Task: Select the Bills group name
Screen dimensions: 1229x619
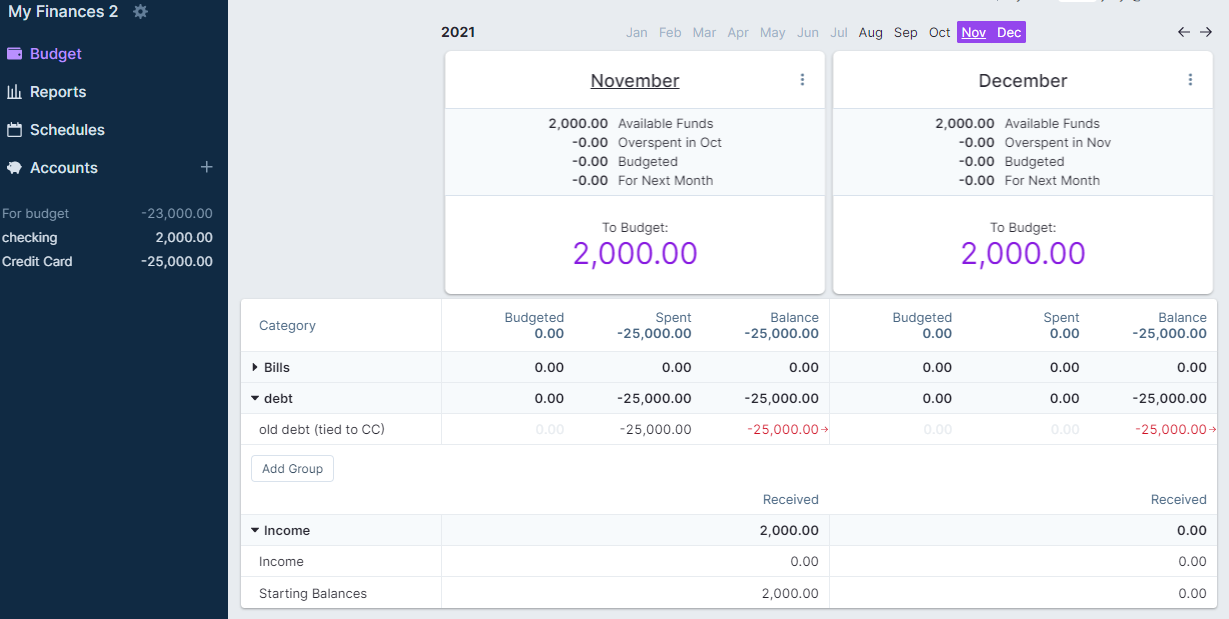Action: pos(277,368)
